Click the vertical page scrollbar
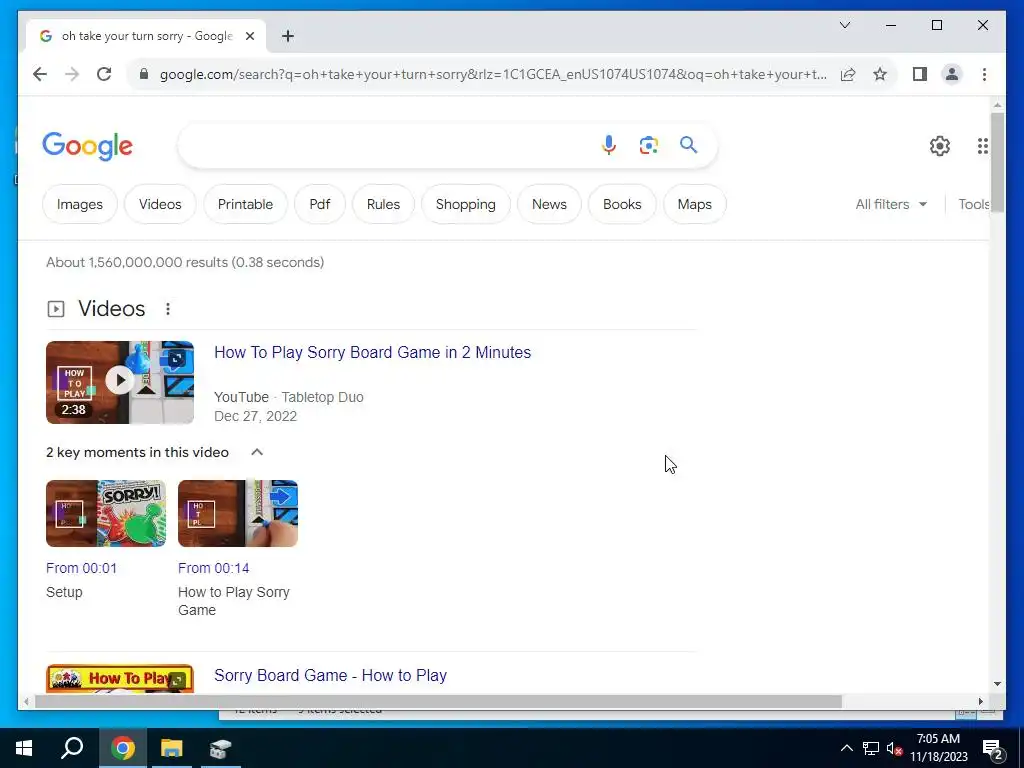Image resolution: width=1024 pixels, height=768 pixels. (x=997, y=161)
